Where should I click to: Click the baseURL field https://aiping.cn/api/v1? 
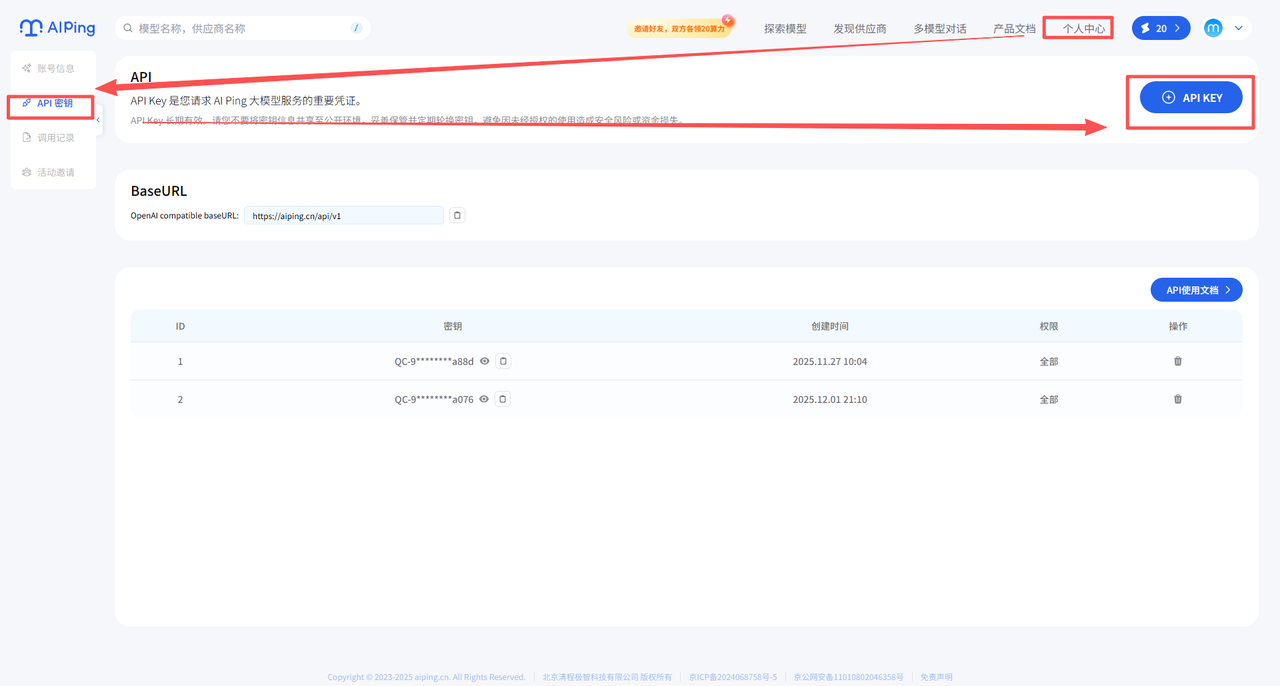(x=344, y=215)
